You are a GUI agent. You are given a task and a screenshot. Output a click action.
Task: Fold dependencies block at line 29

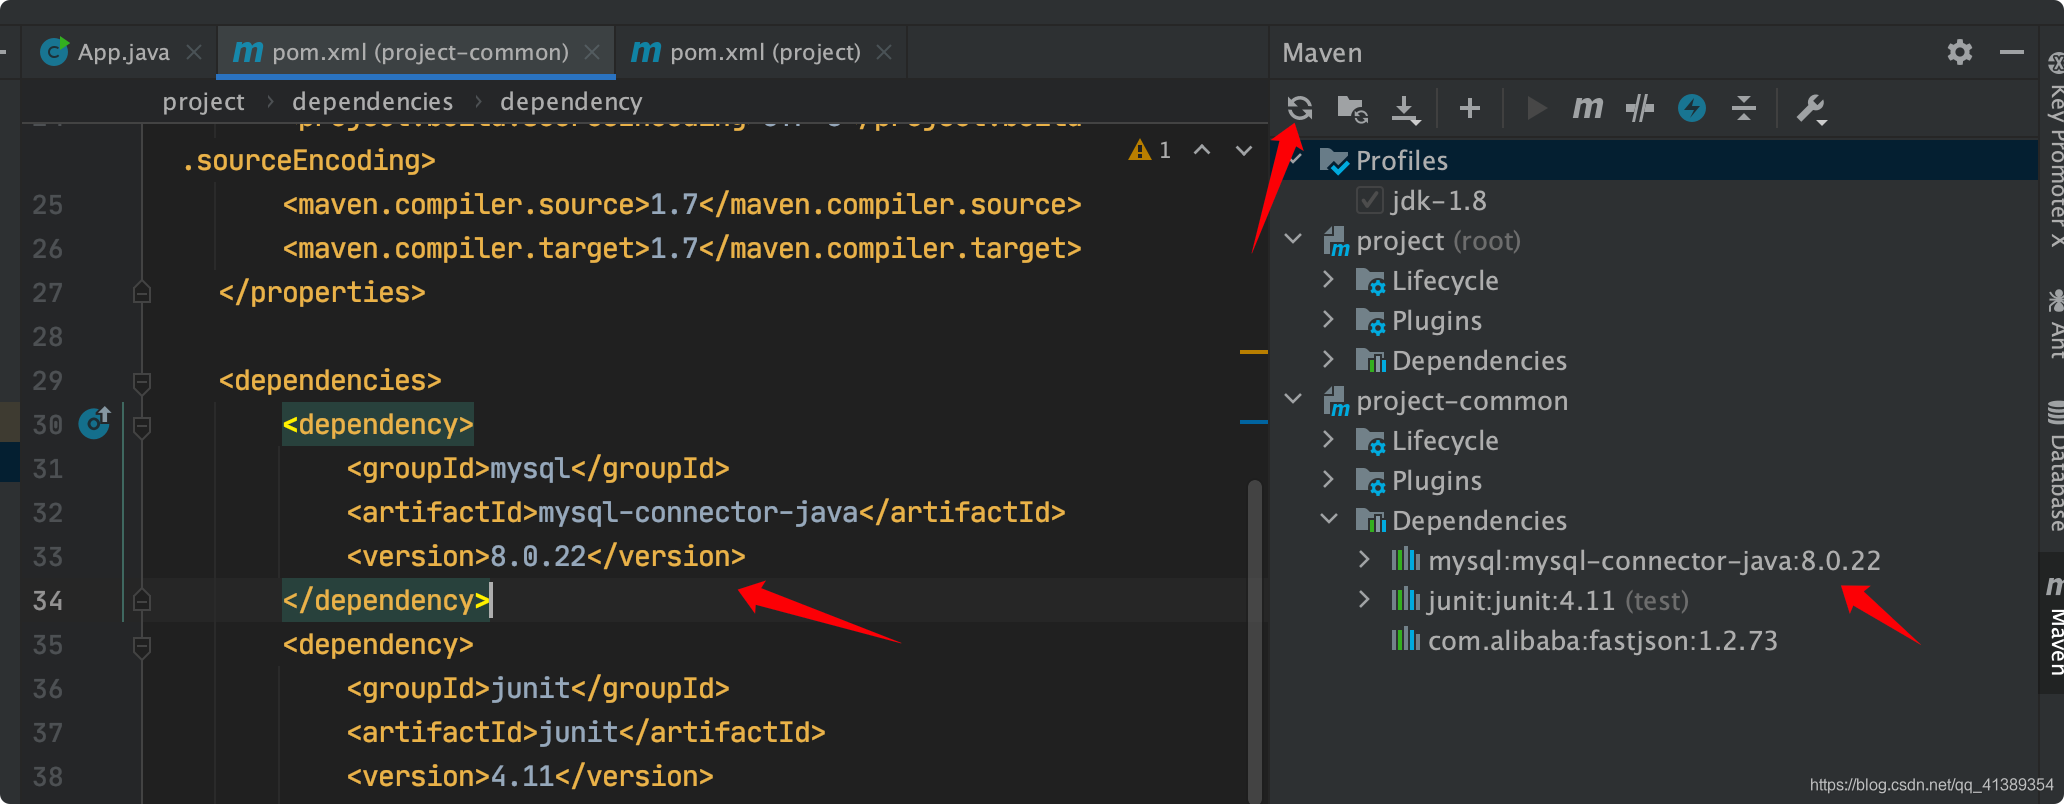tap(142, 381)
